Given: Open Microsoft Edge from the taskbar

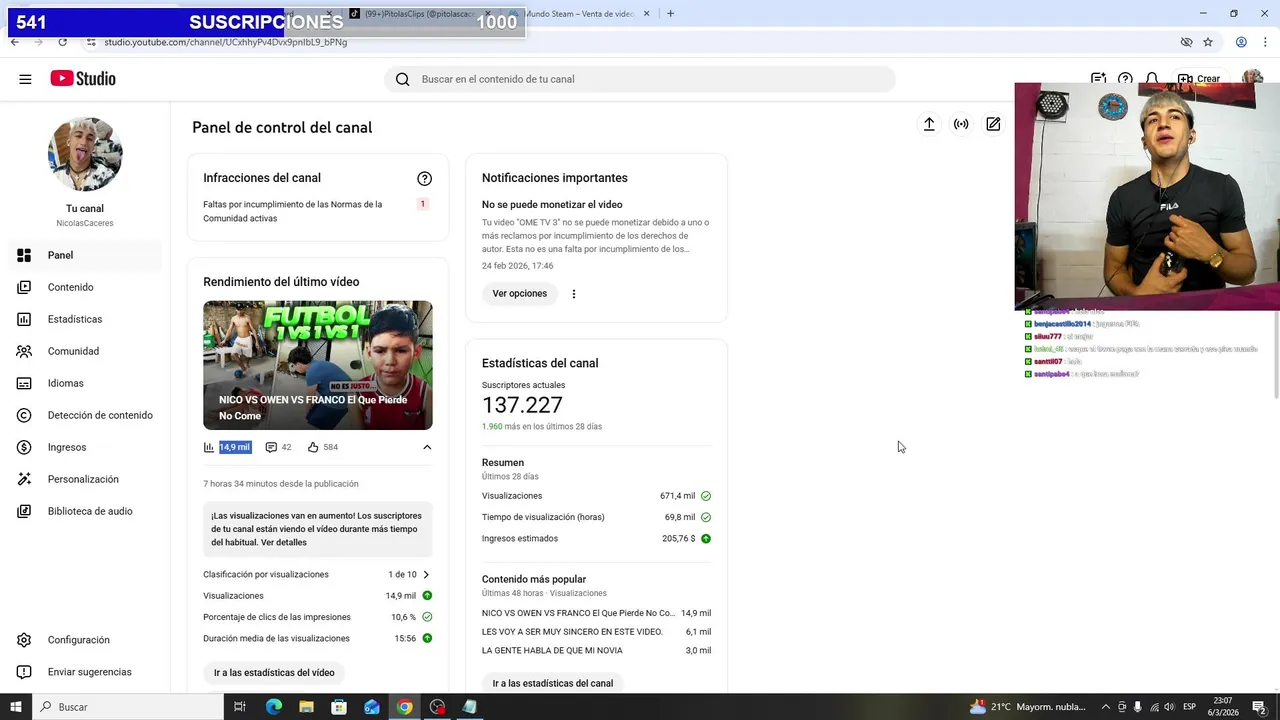Looking at the screenshot, I should pos(274,707).
